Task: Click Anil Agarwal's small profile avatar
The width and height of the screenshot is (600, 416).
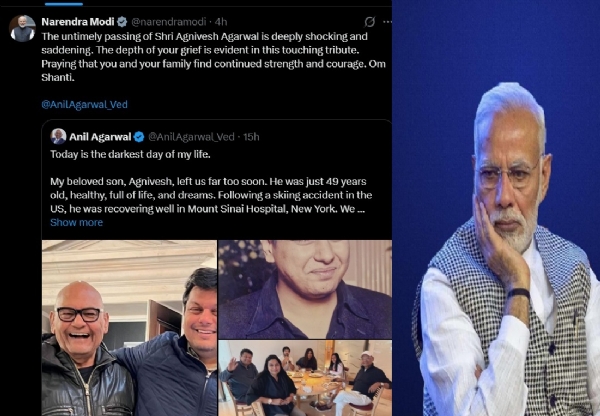Action: 59,136
